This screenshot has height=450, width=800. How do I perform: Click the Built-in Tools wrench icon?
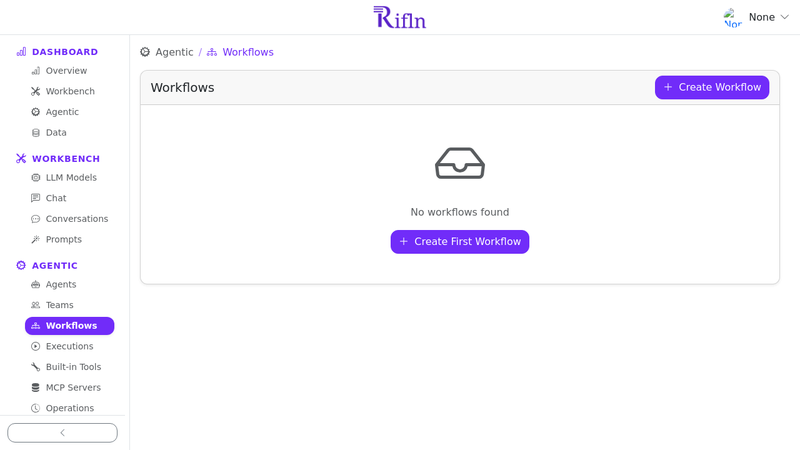pyautogui.click(x=35, y=367)
